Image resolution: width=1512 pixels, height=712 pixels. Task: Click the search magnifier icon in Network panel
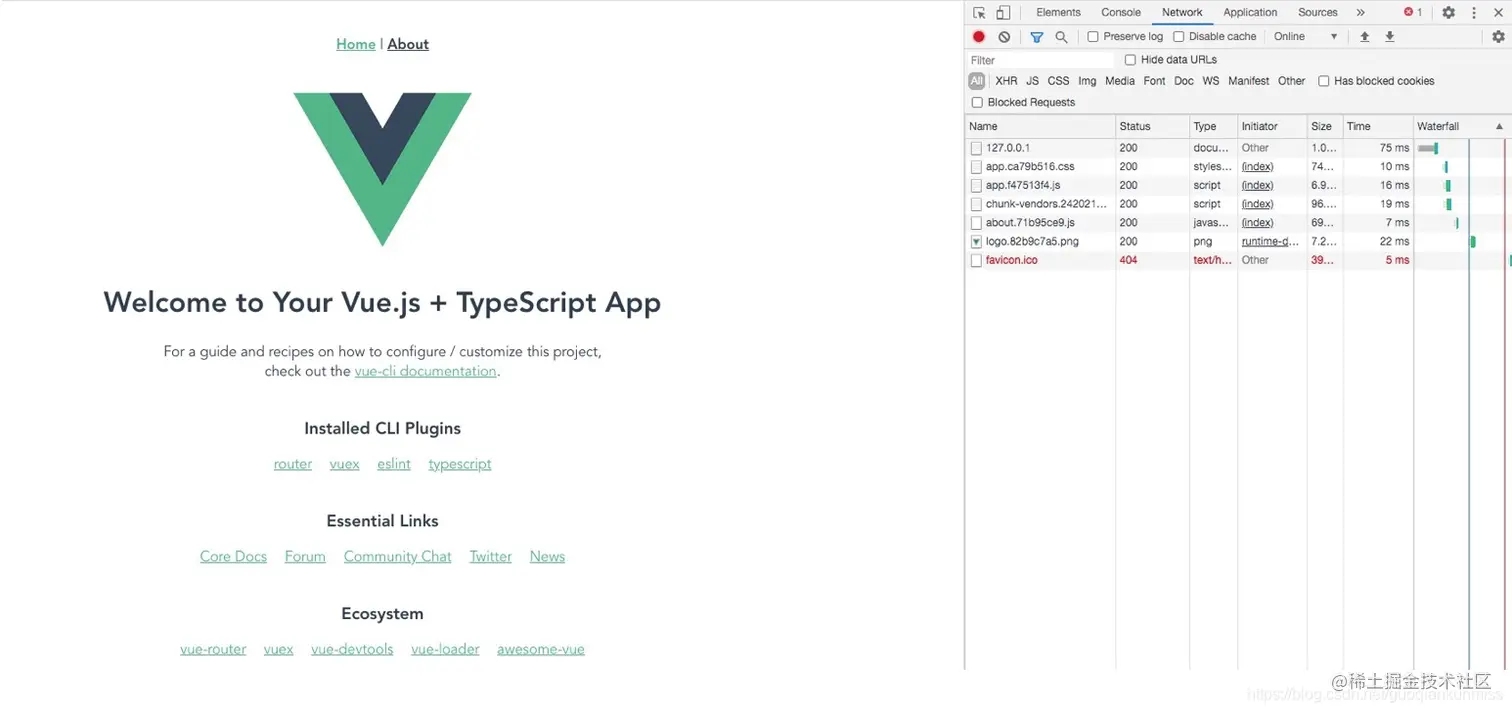tap(1060, 36)
